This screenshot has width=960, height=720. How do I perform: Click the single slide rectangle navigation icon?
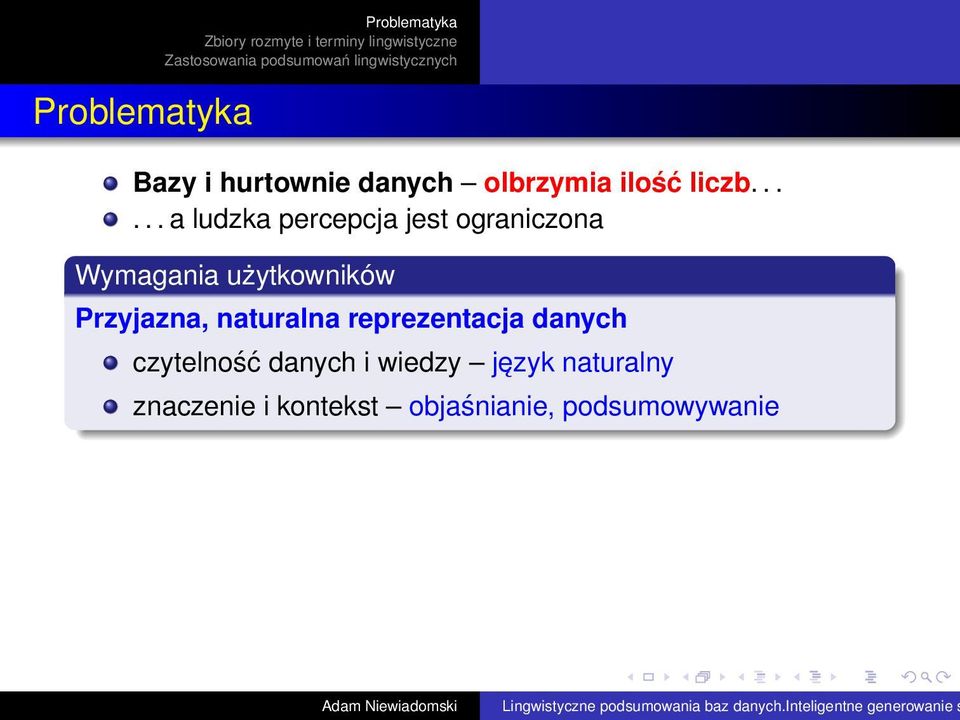tap(648, 677)
